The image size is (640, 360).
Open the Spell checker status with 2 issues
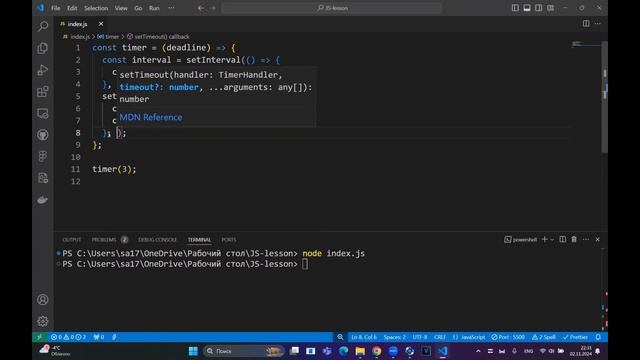tap(544, 337)
